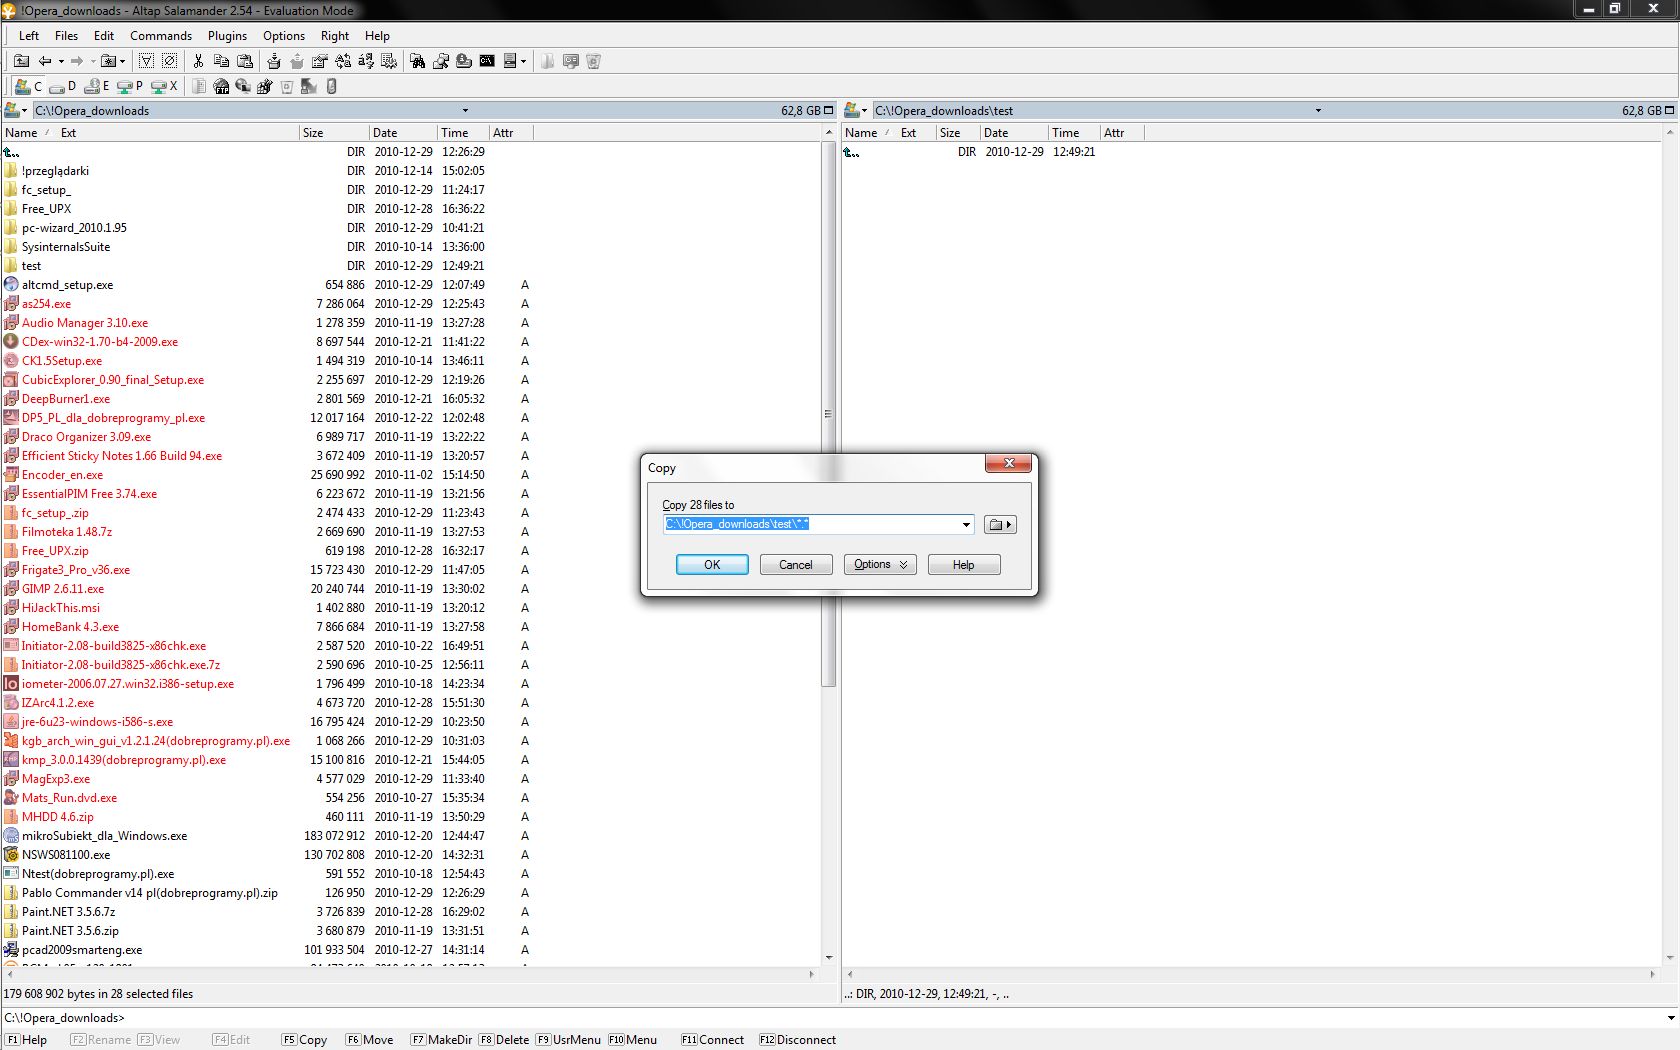Screen dimensions: 1680x1050
Task: Select Paint.NET 3.5.6.zip file
Action: tap(70, 931)
